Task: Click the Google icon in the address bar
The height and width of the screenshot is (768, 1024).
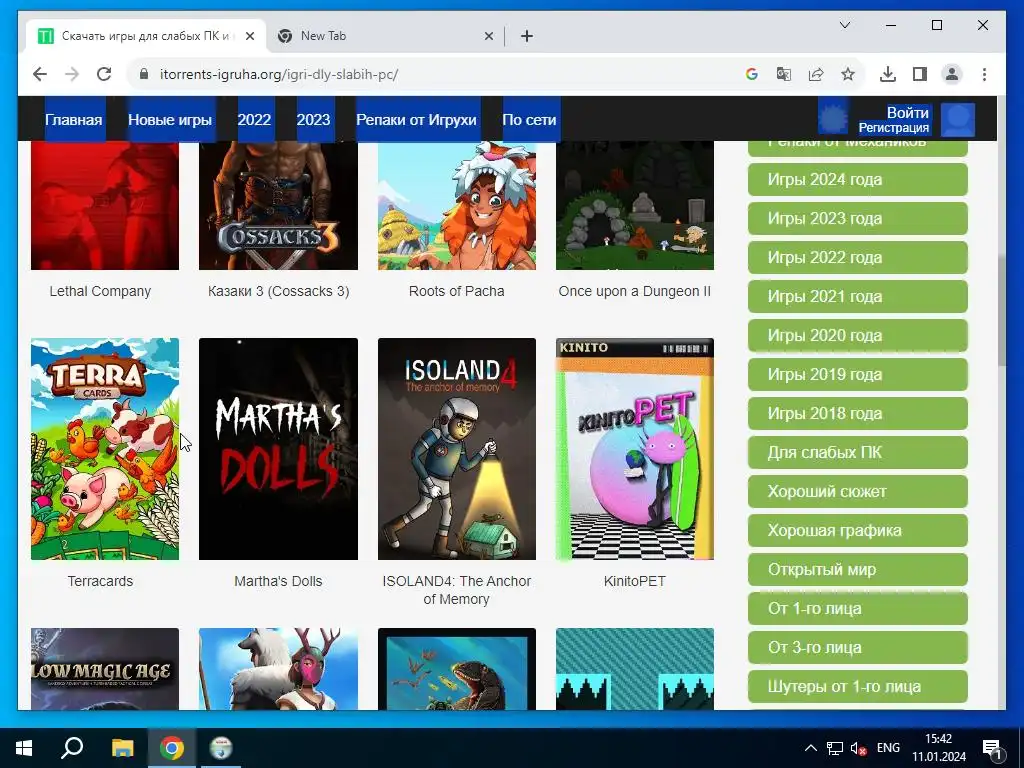Action: pyautogui.click(x=752, y=74)
